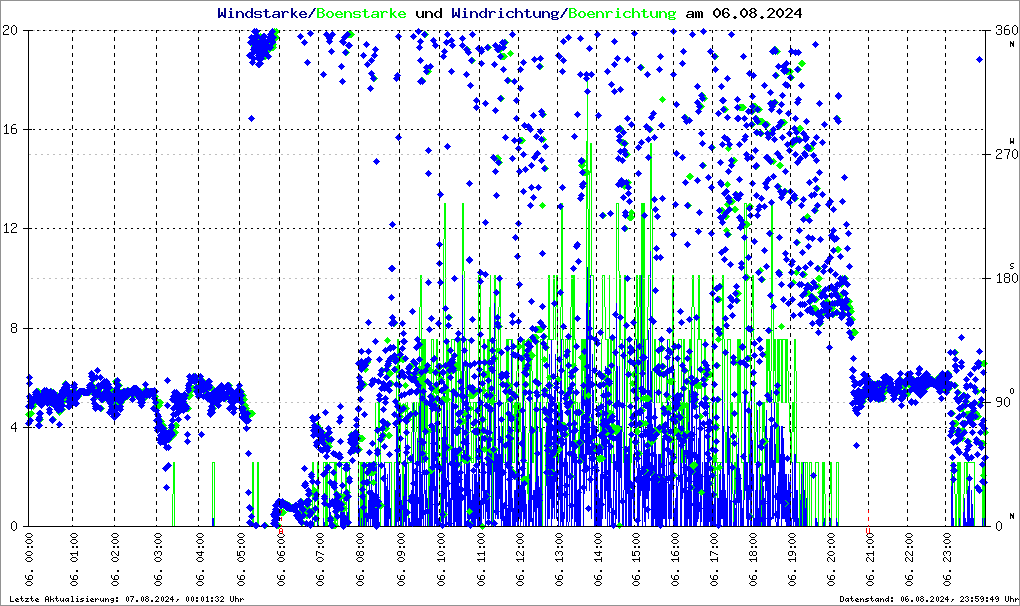1020x606 pixels.
Task: Click time axis label '13:00'
Action: (559, 548)
